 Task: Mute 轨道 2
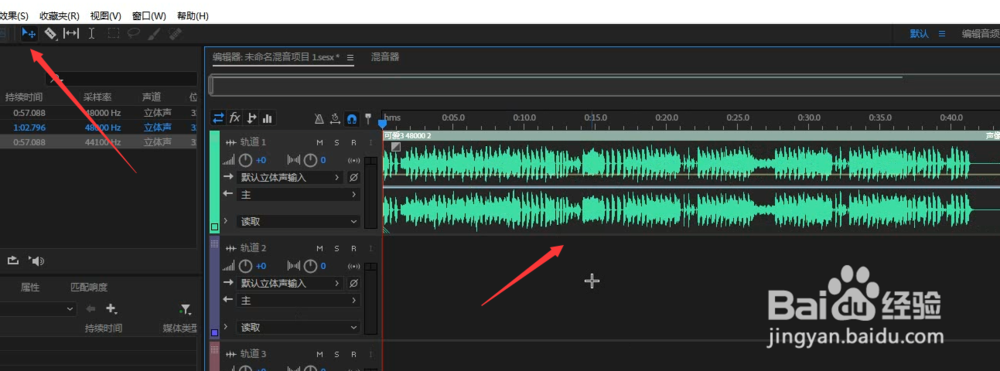[320, 248]
